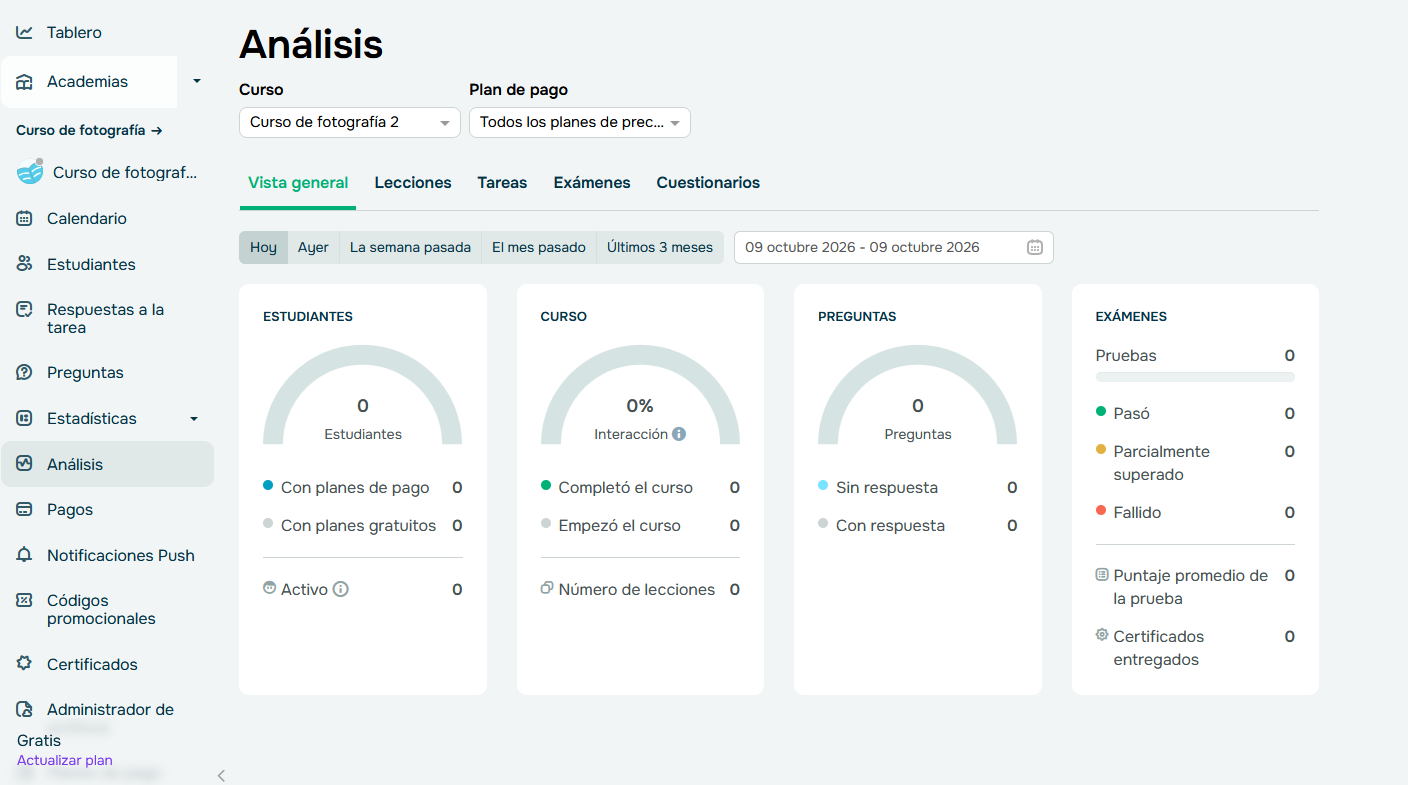The height and width of the screenshot is (785, 1408).
Task: Select the Hoy date filter
Action: pyautogui.click(x=263, y=248)
